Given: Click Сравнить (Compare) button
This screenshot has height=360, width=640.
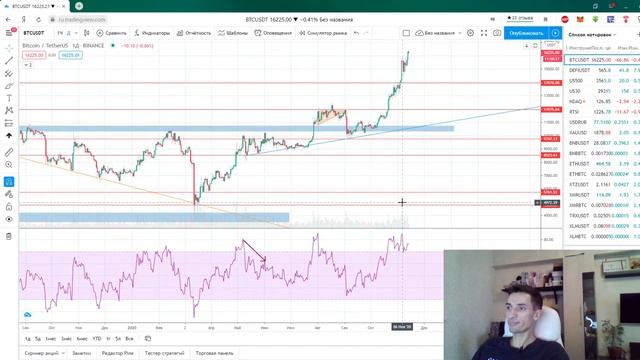Looking at the screenshot, I should point(111,33).
